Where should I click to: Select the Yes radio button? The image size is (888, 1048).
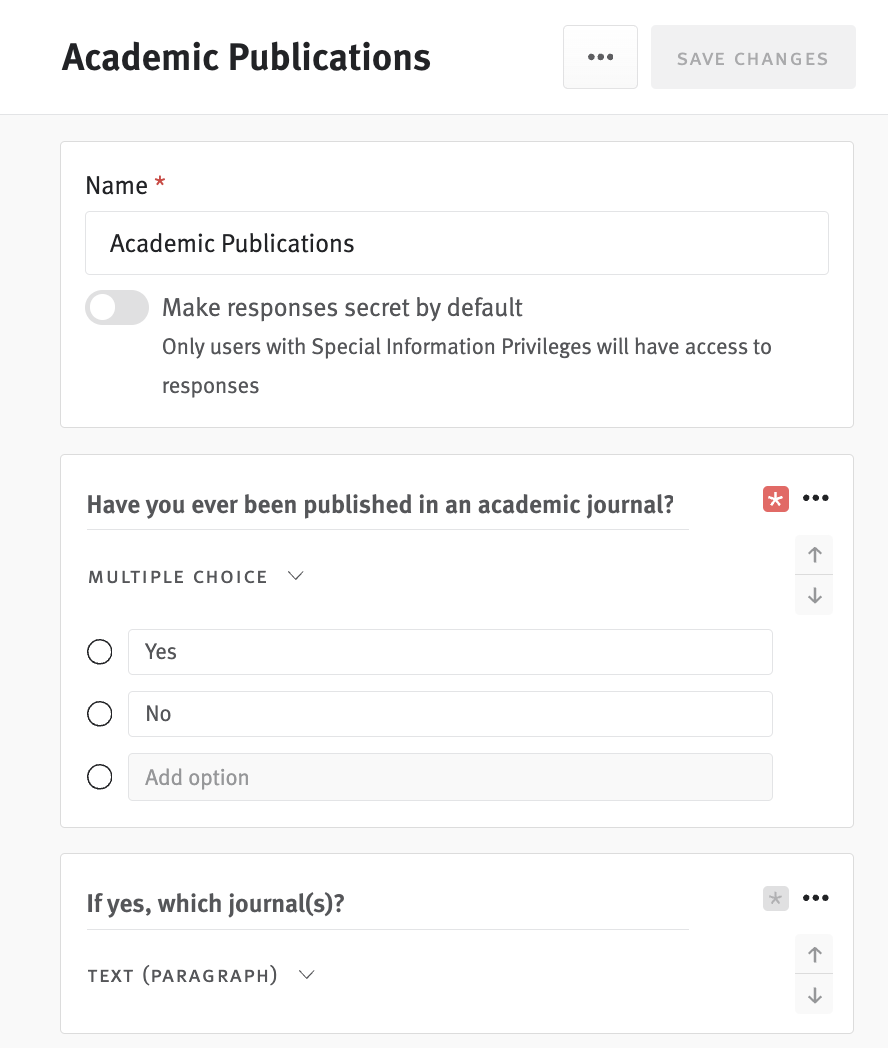tap(100, 652)
